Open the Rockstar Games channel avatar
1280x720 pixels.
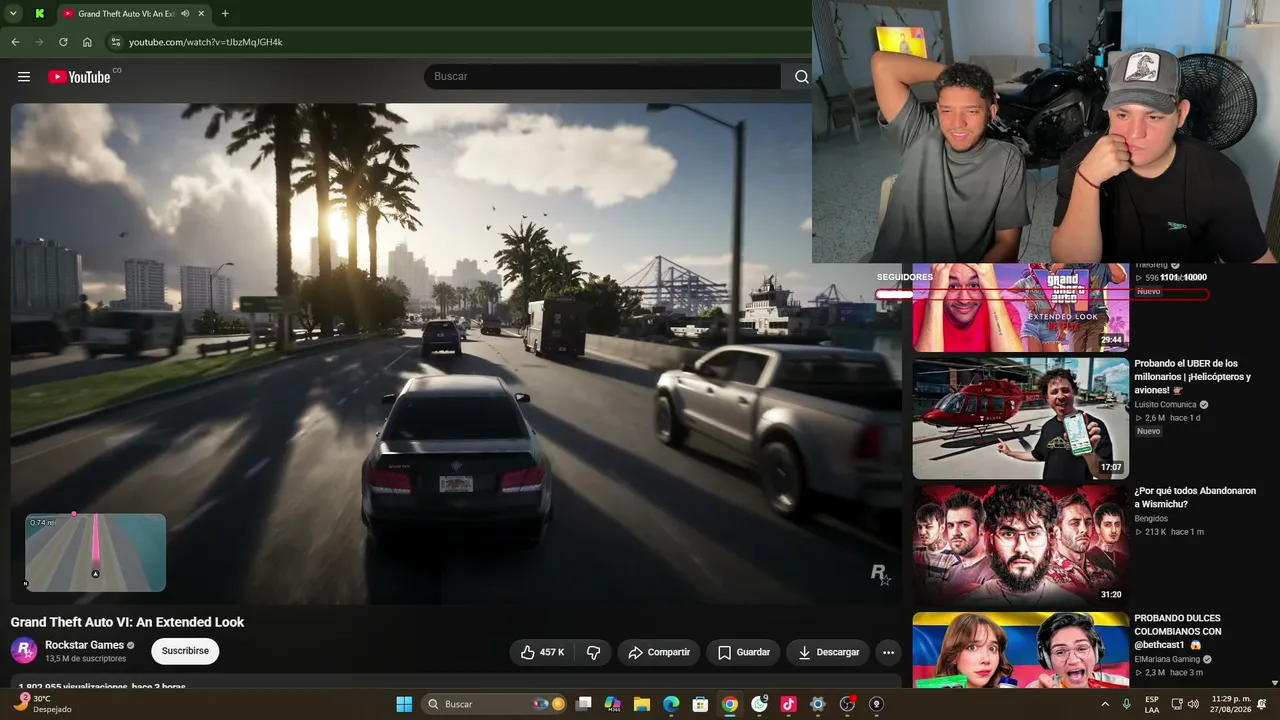24,650
